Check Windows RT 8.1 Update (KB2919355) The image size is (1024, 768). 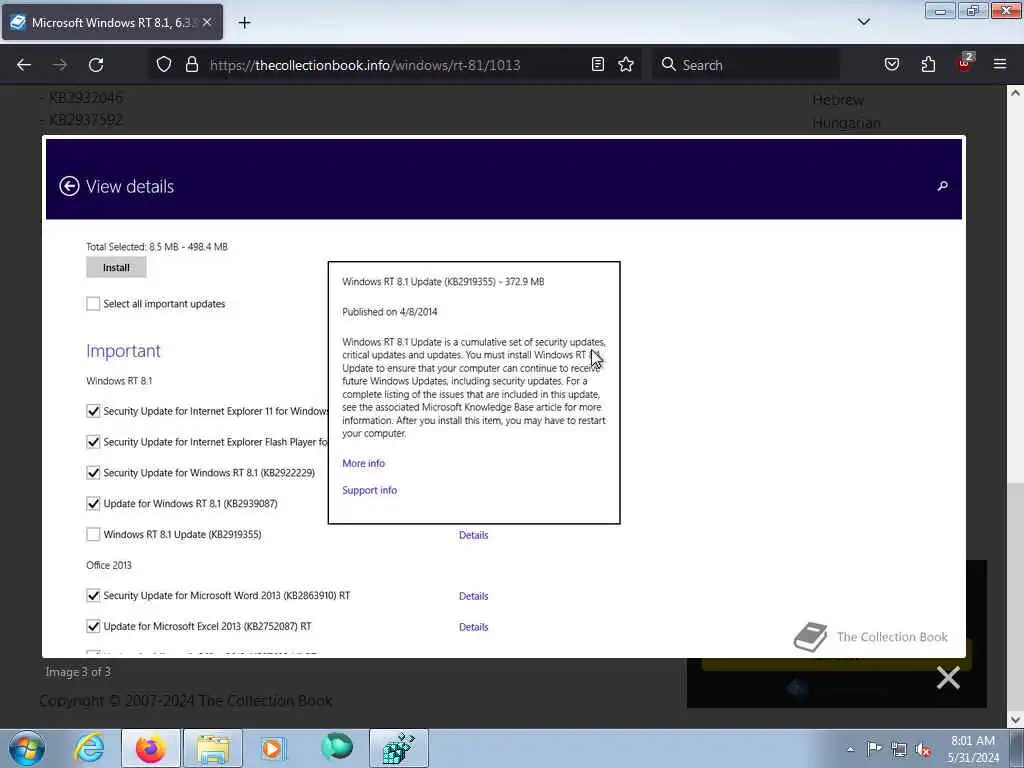pyautogui.click(x=93, y=534)
